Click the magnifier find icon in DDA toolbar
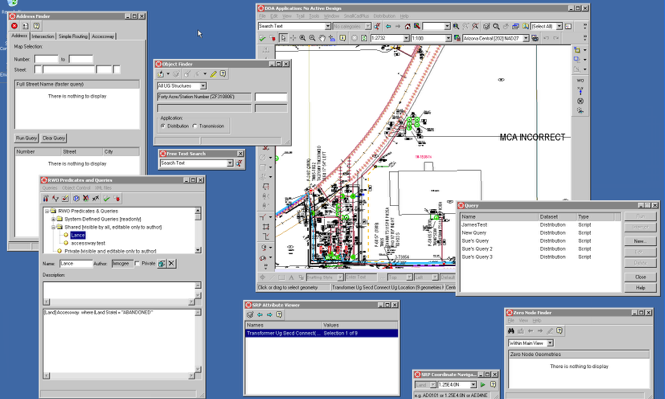Image resolution: width=665 pixels, height=399 pixels. tap(496, 26)
